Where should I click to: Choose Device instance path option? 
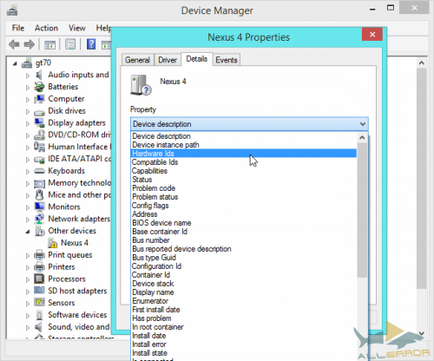(244, 145)
